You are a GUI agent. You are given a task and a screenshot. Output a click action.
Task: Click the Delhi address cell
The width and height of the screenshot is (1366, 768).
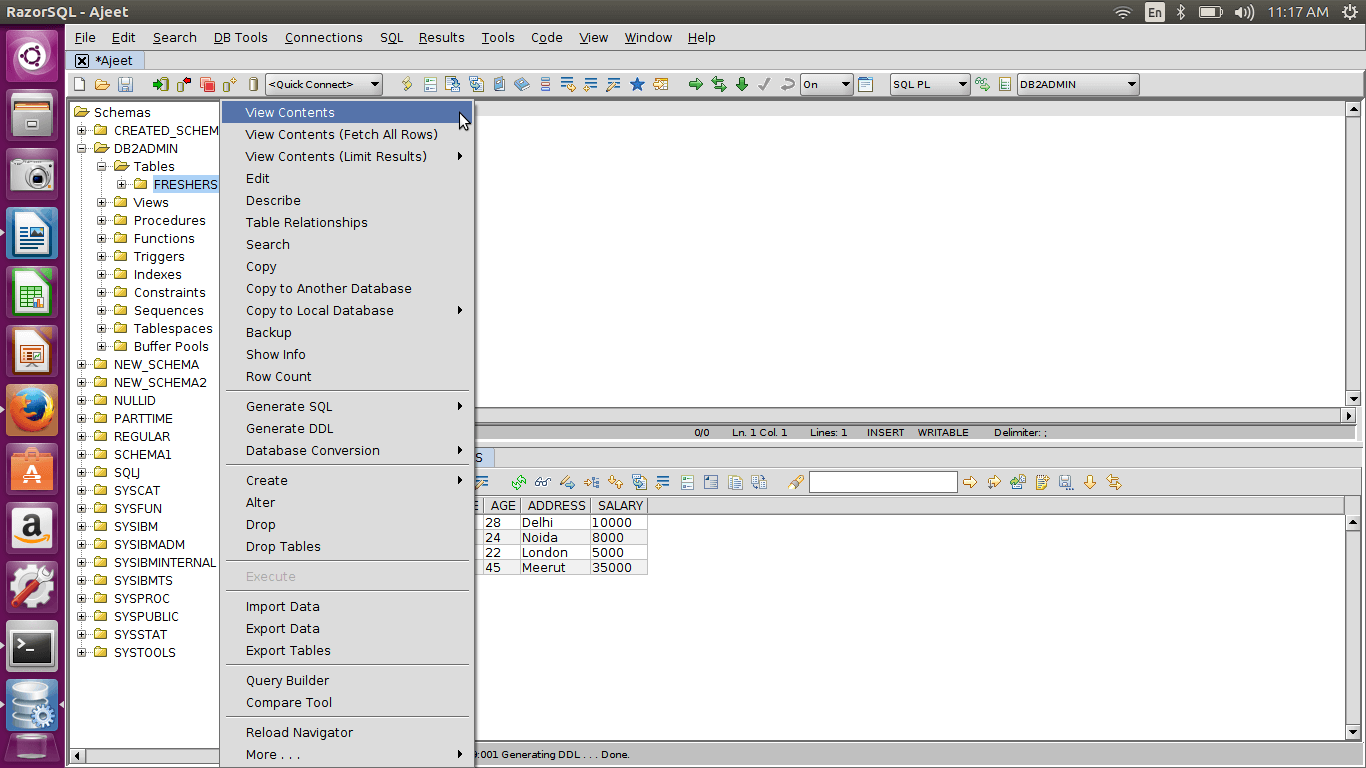tap(556, 522)
